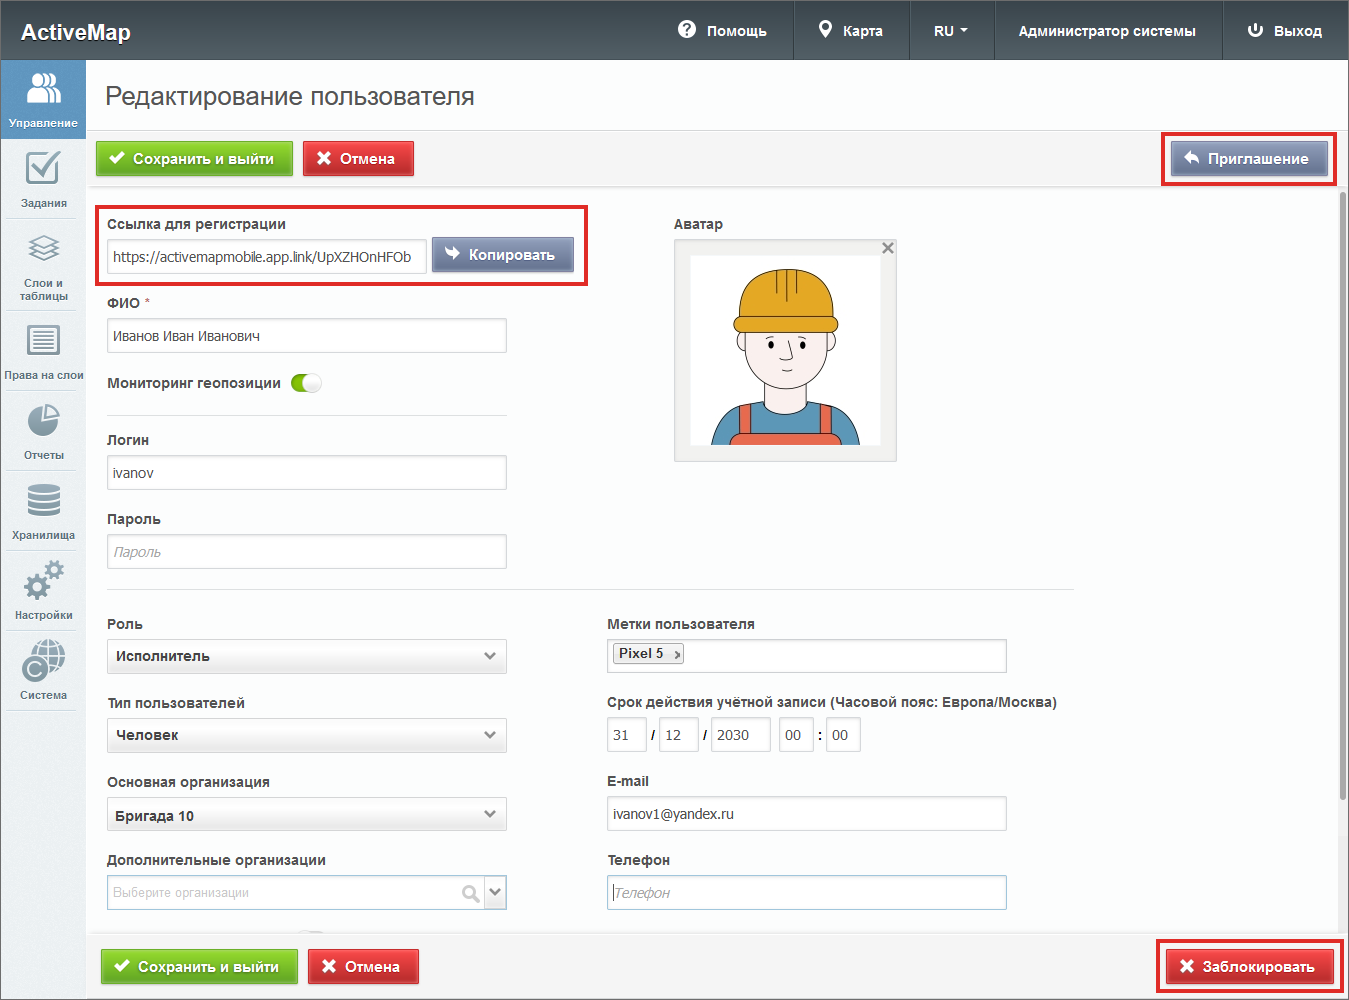
Task: Open Помощь in top menu
Action: tap(722, 31)
